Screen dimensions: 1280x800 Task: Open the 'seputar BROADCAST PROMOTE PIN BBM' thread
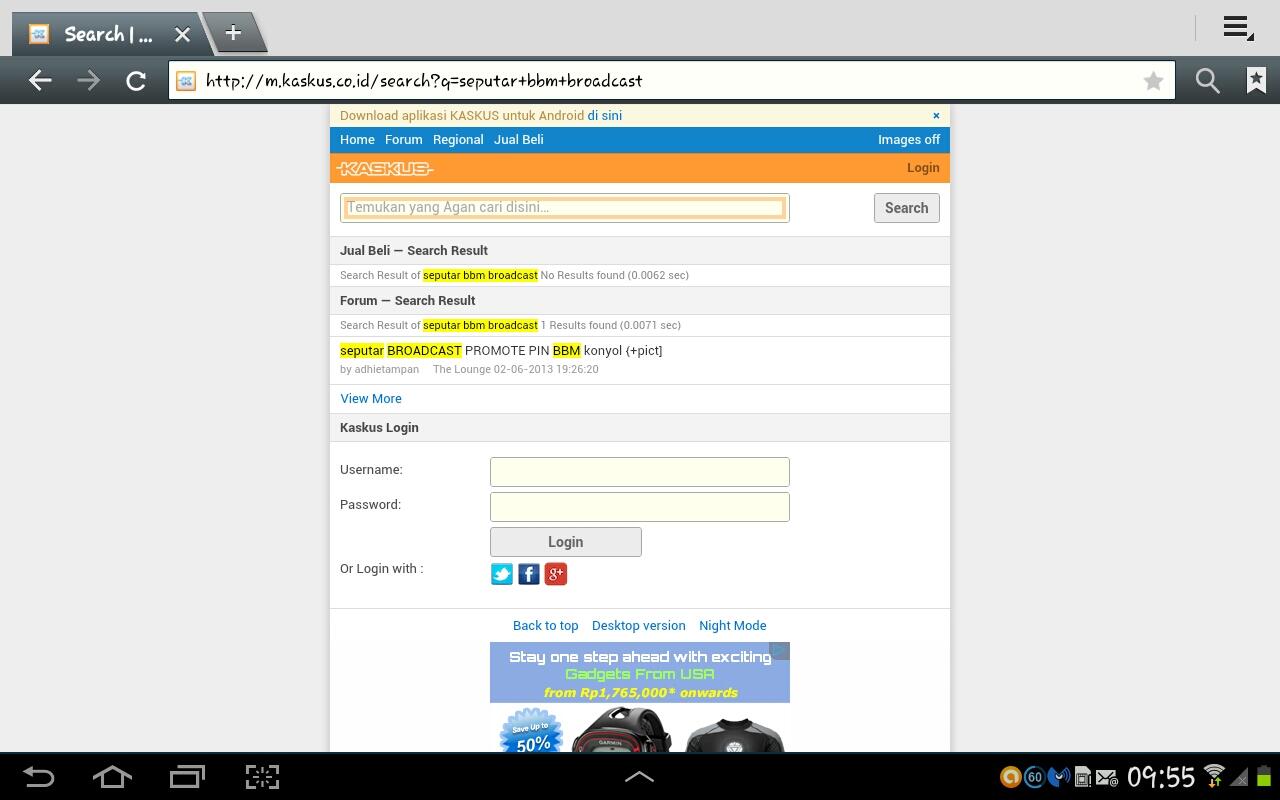501,350
